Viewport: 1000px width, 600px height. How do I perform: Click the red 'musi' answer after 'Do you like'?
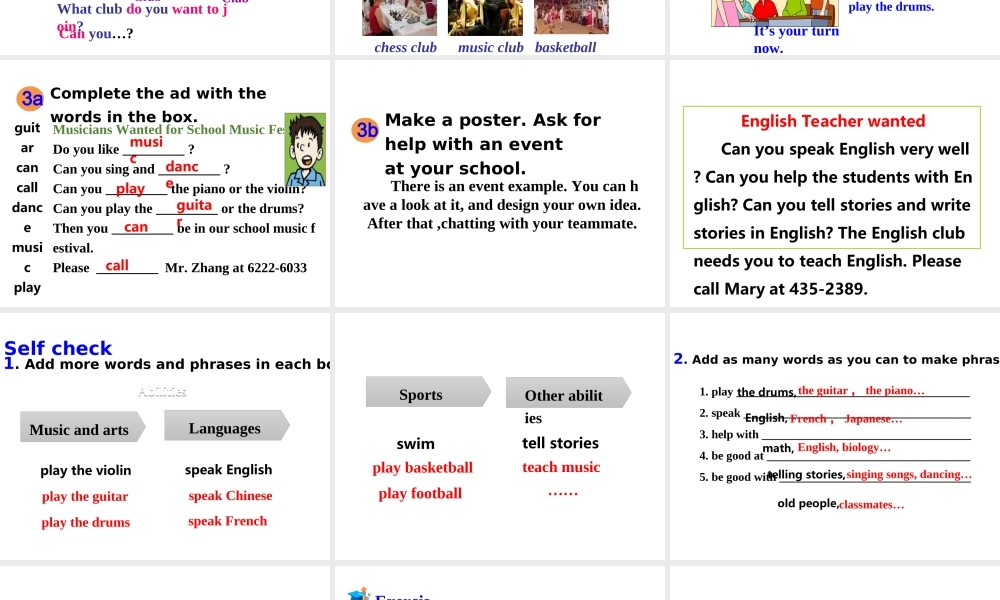146,142
